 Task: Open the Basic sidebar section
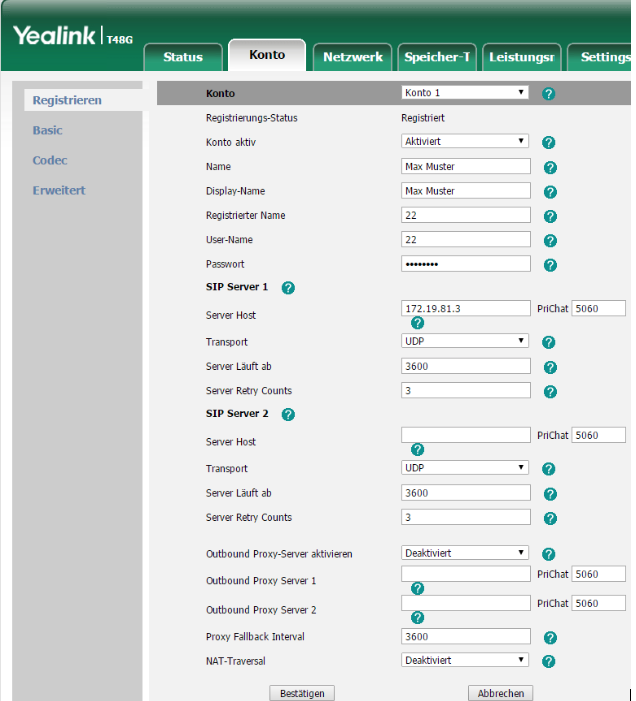tap(47, 130)
